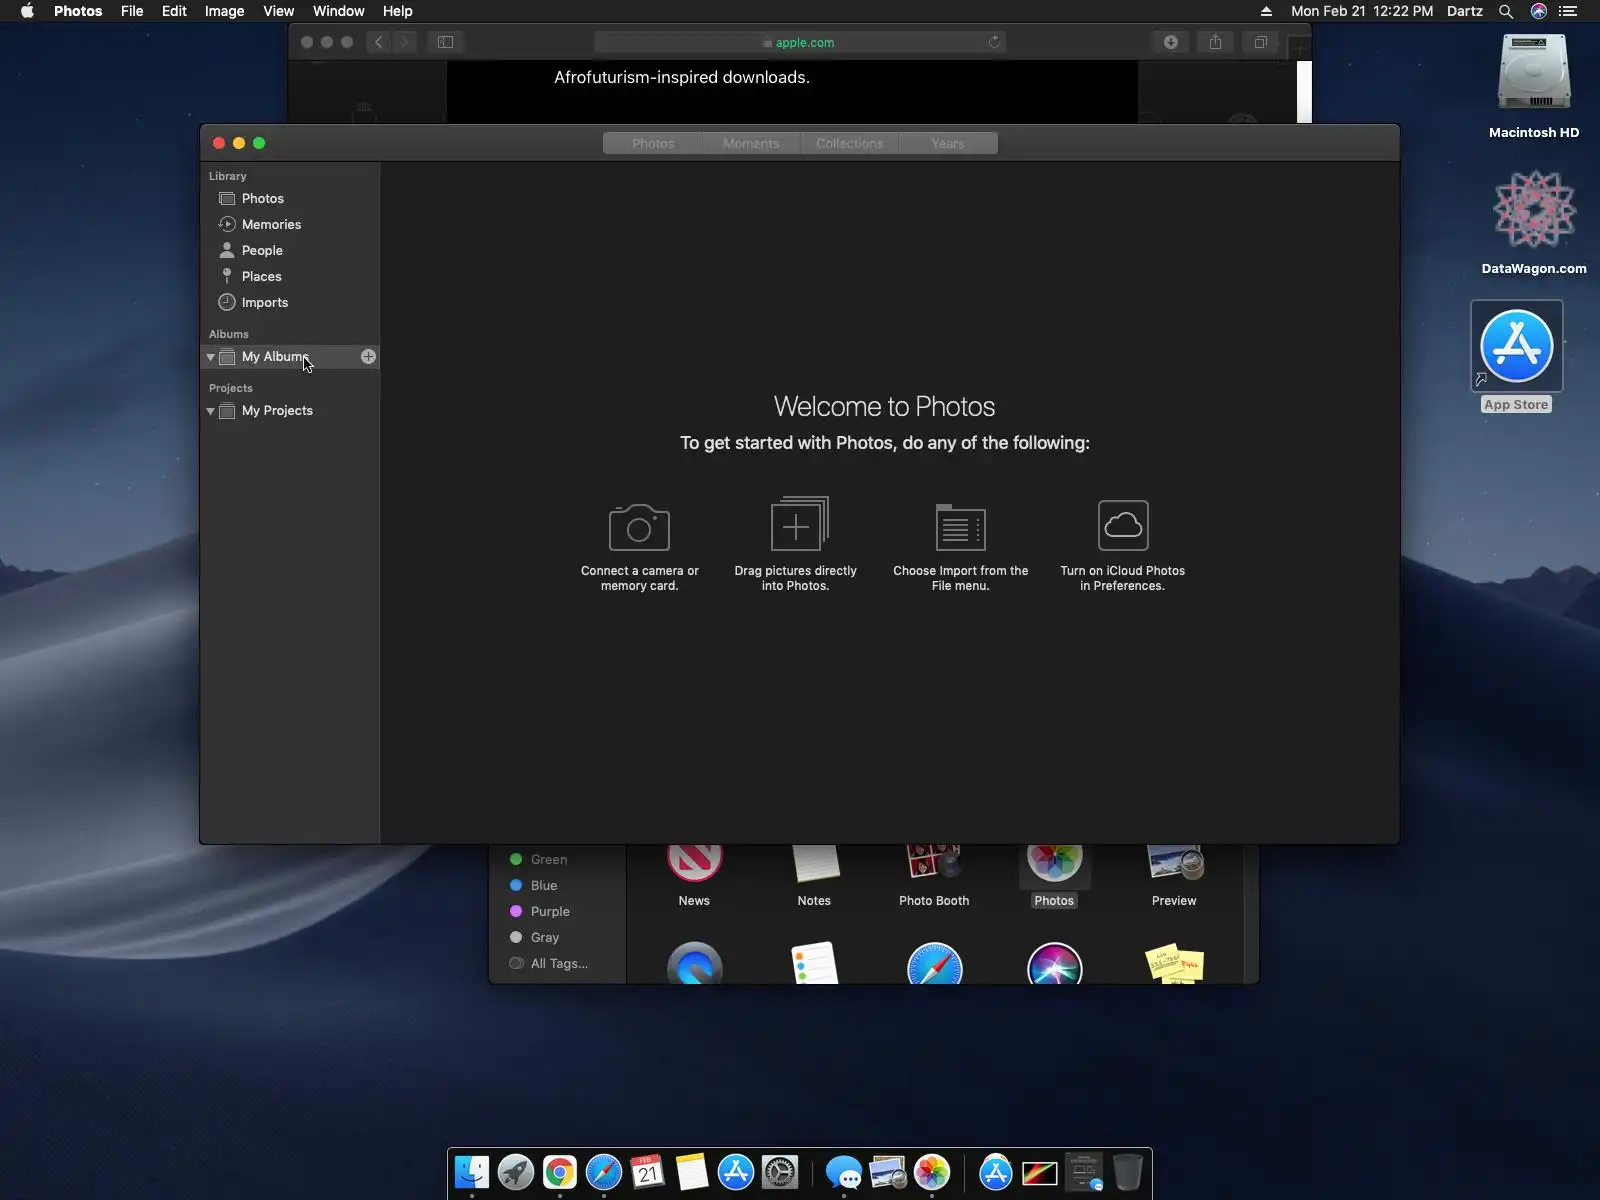Click the Dartz user name in menu bar
Viewport: 1600px width, 1200px height.
(x=1464, y=11)
